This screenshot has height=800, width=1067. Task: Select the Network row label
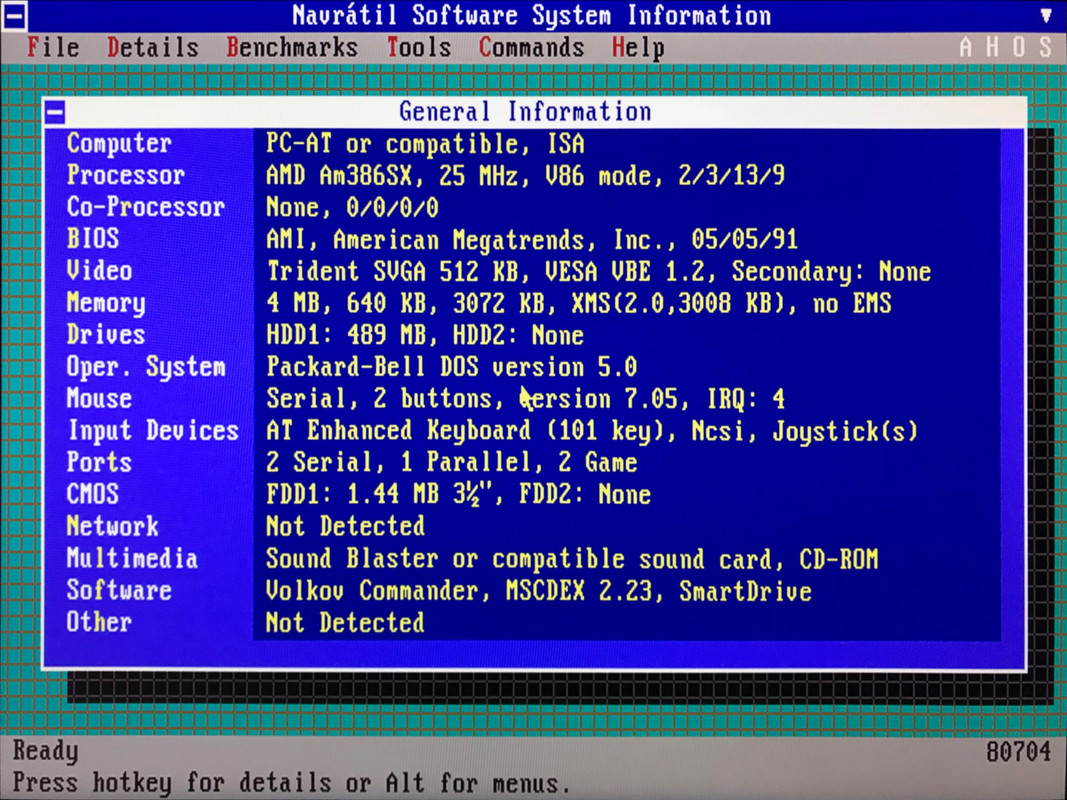(112, 527)
